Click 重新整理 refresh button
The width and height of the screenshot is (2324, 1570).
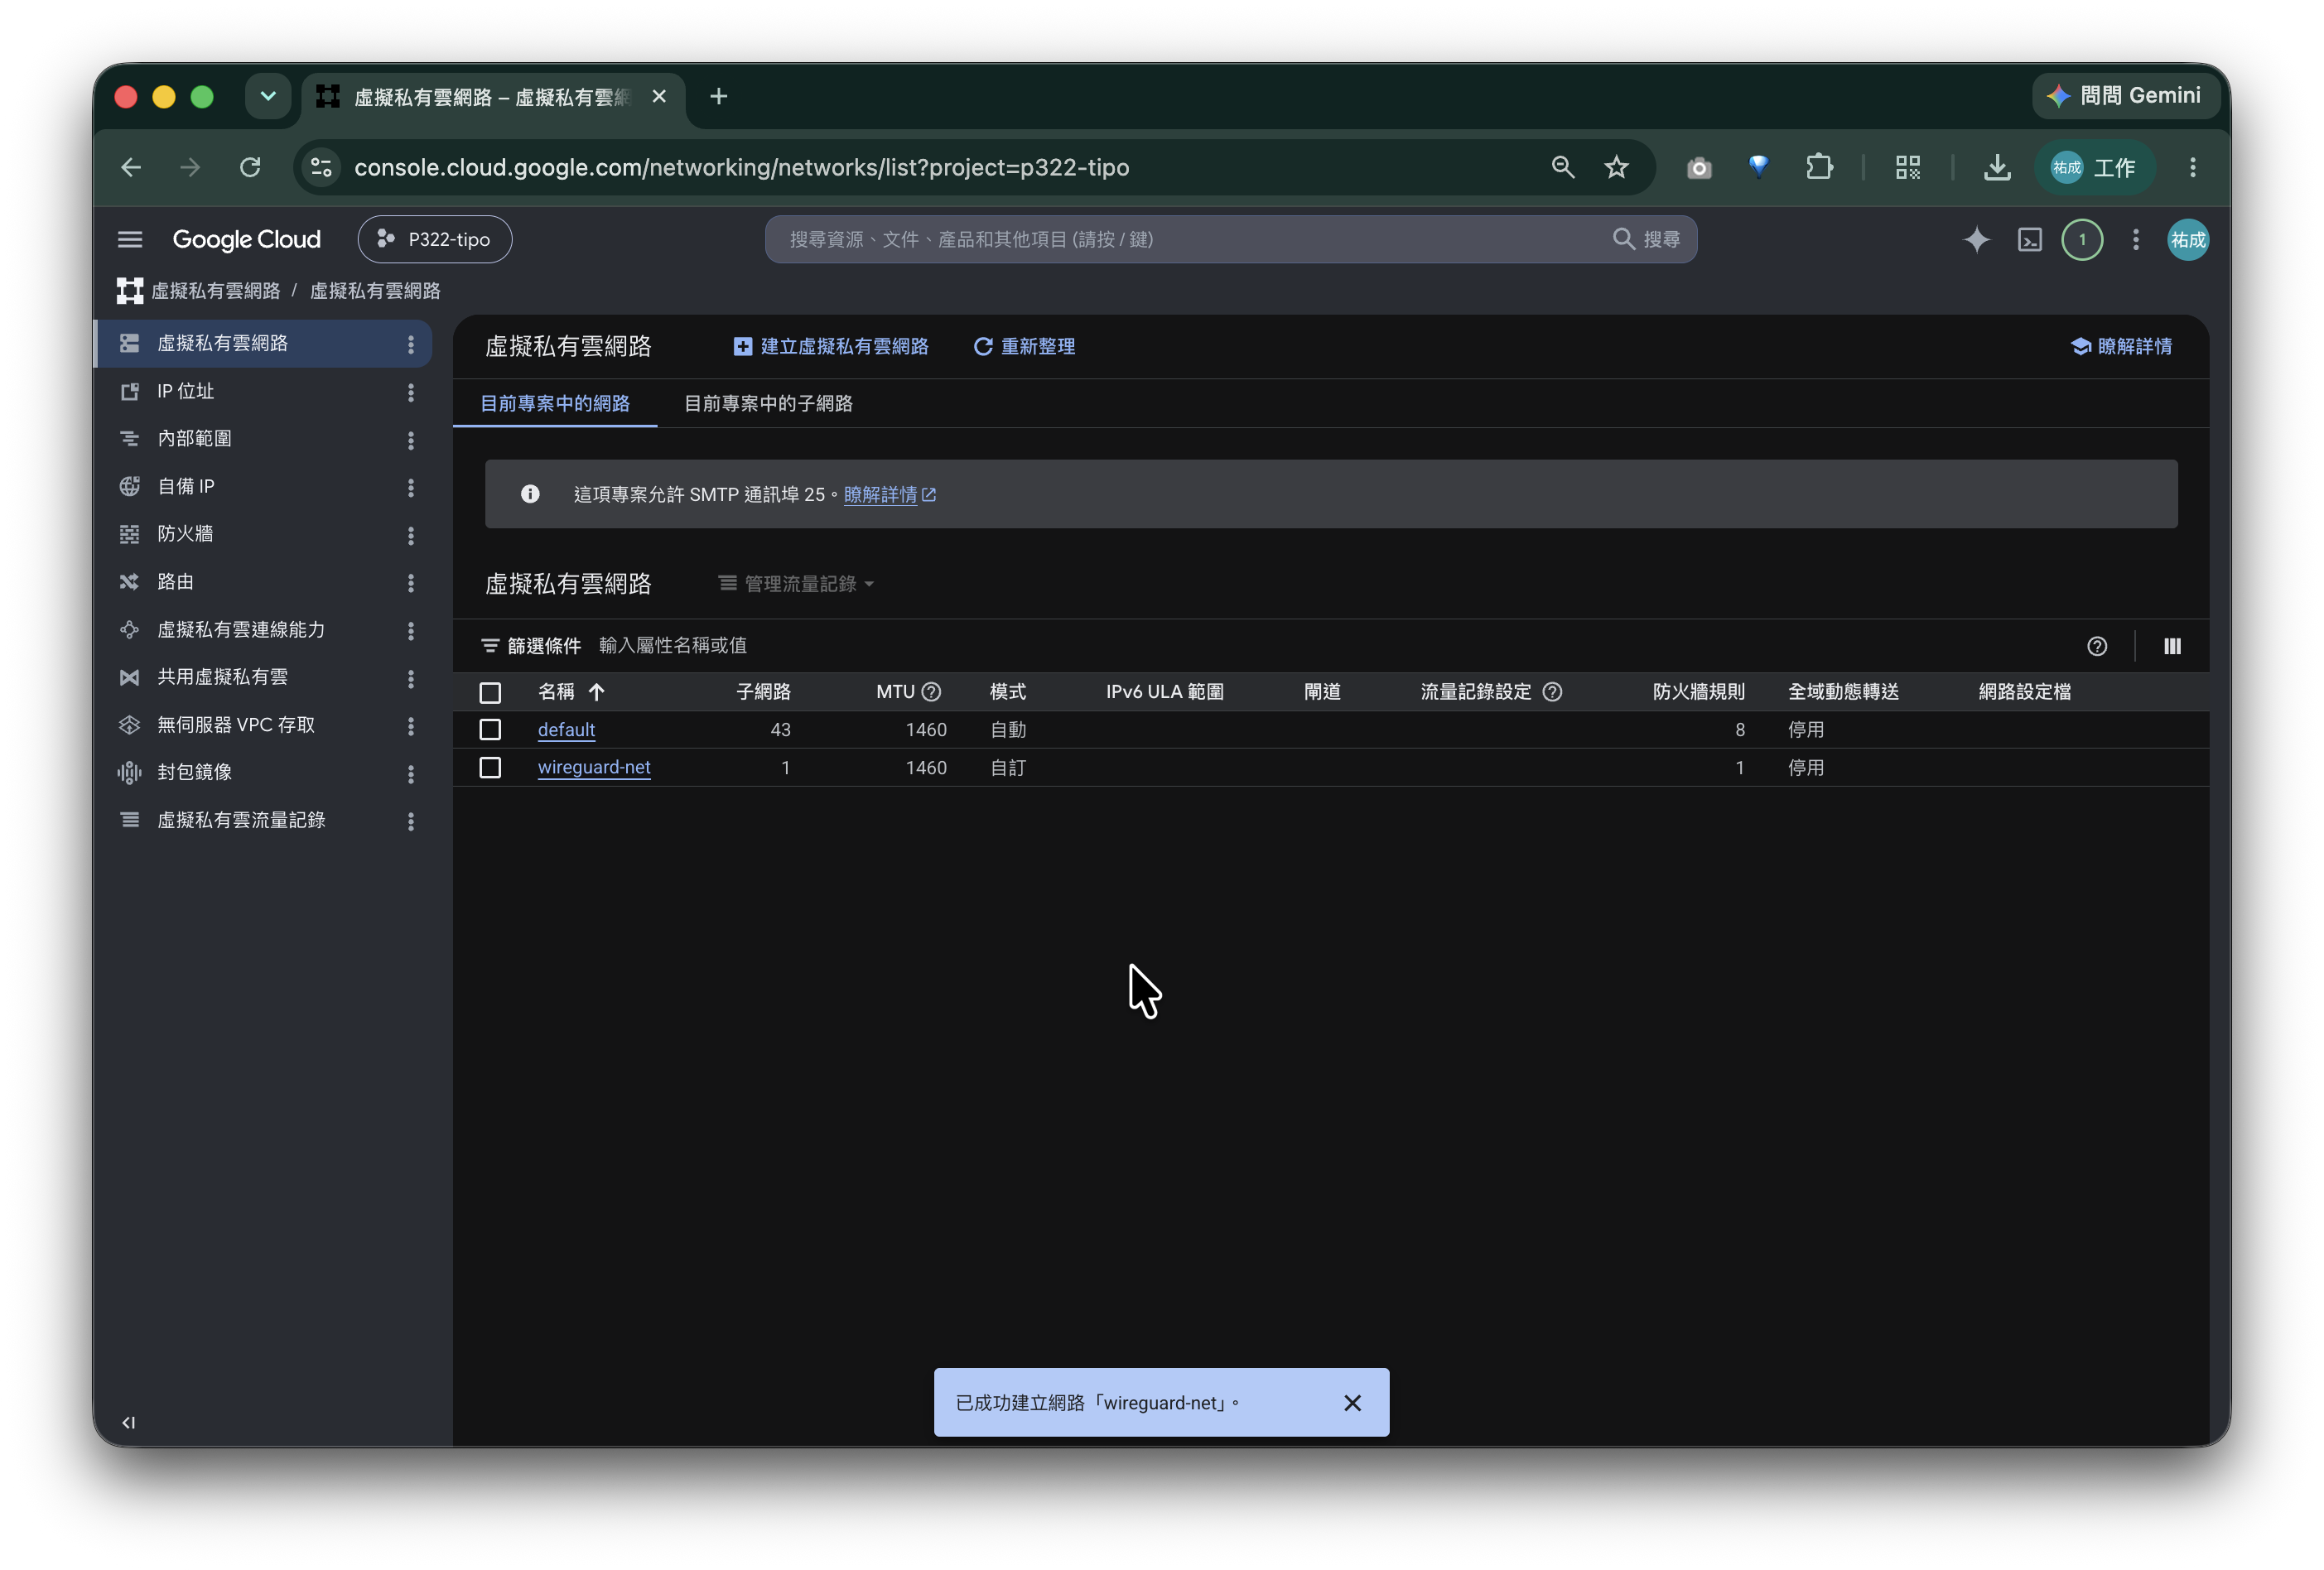pos(1024,346)
